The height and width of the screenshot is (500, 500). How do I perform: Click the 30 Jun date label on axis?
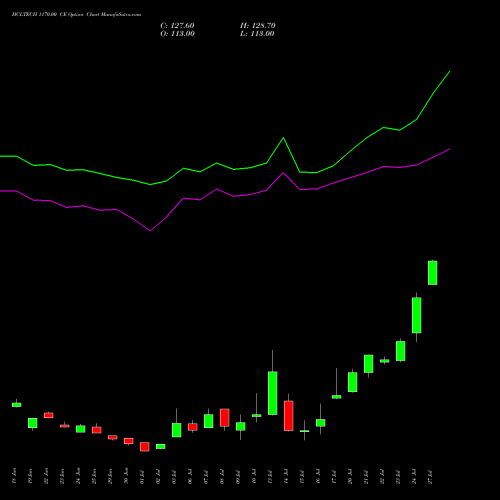(x=126, y=476)
